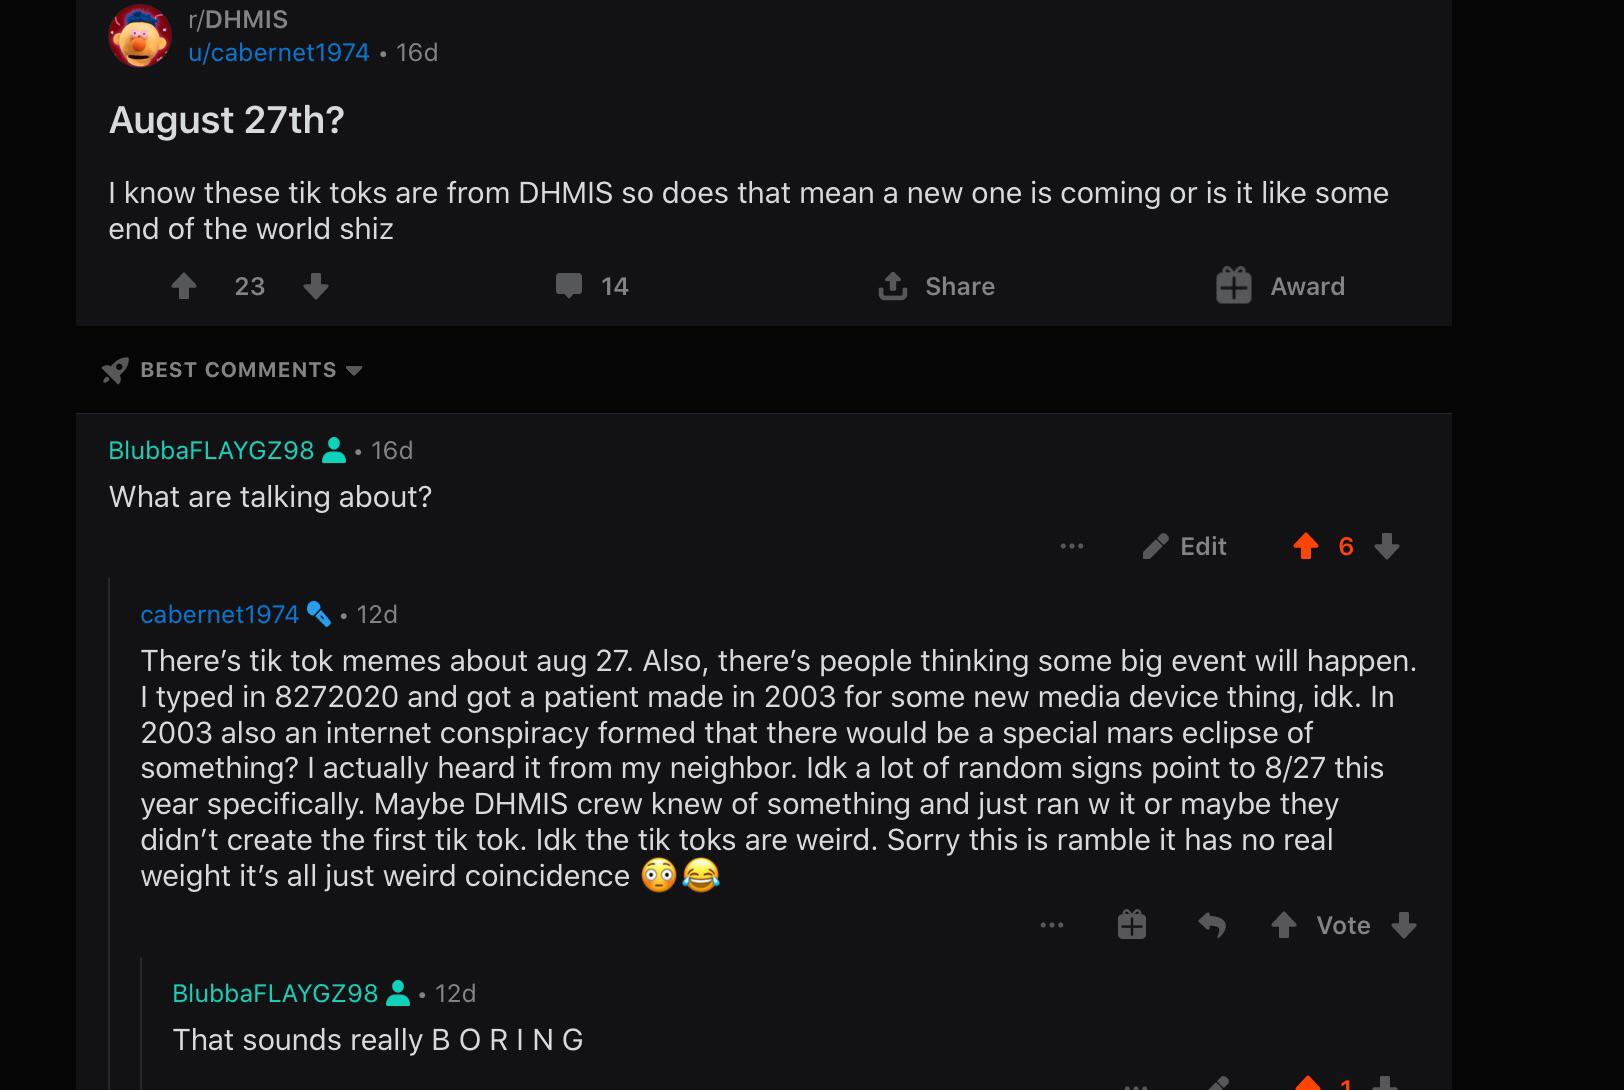Reply to cabernet1974's tik tok comment
This screenshot has height=1090, width=1624.
(1212, 925)
